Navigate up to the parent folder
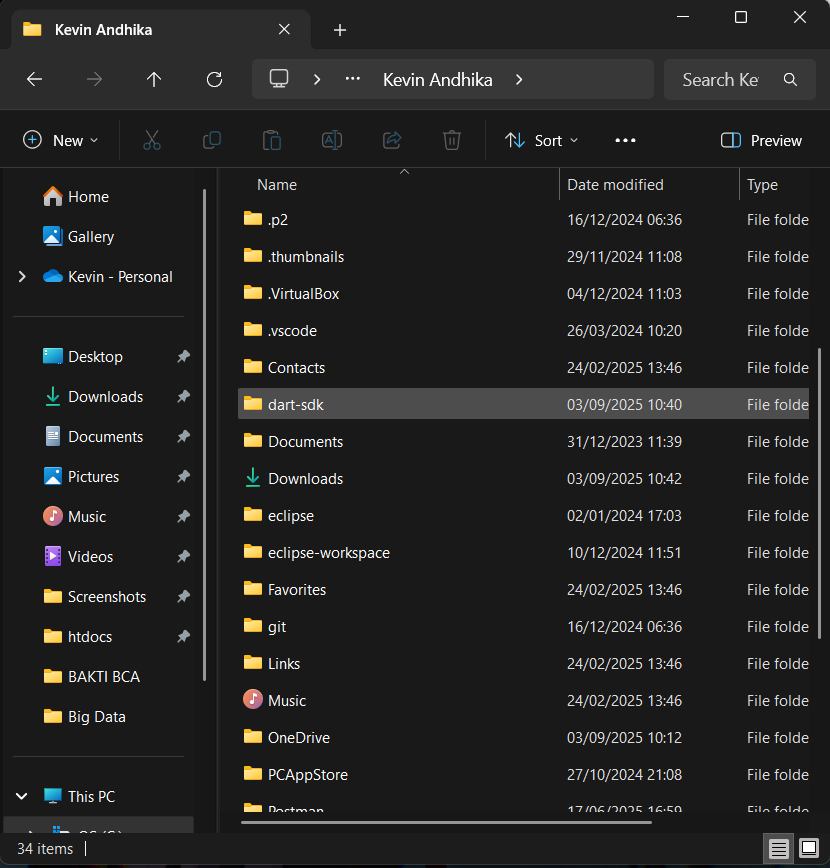 154,79
